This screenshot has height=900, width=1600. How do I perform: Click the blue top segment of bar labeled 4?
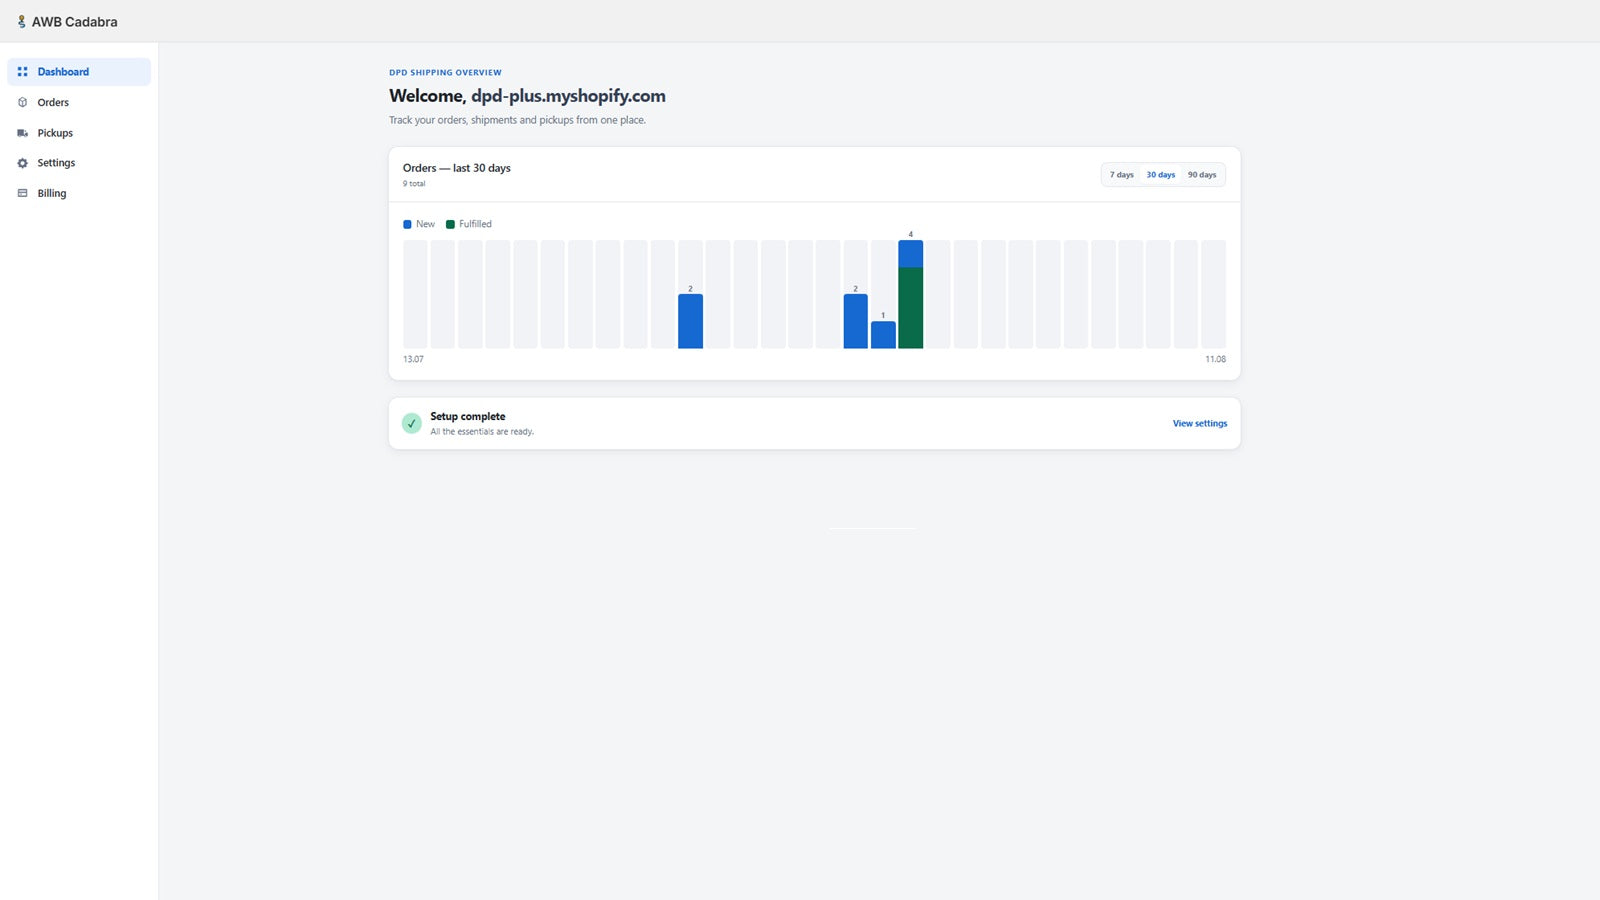910,254
